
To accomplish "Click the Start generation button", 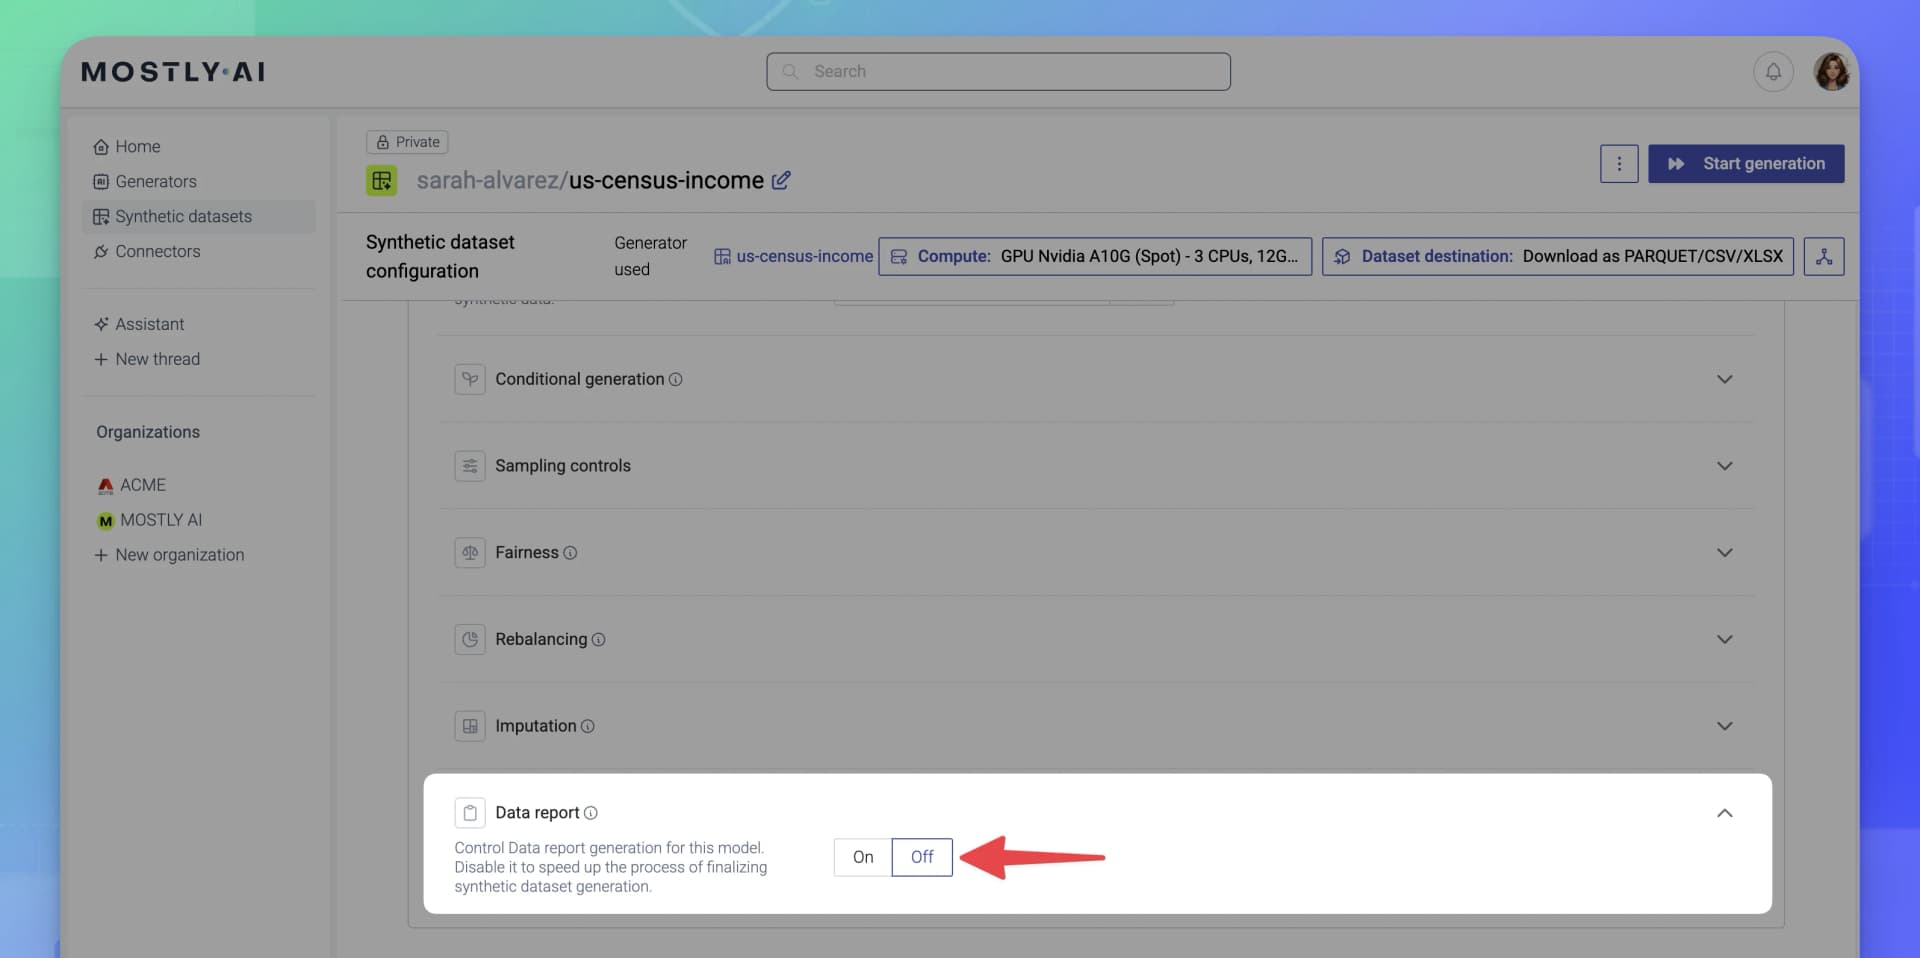I will coord(1746,164).
